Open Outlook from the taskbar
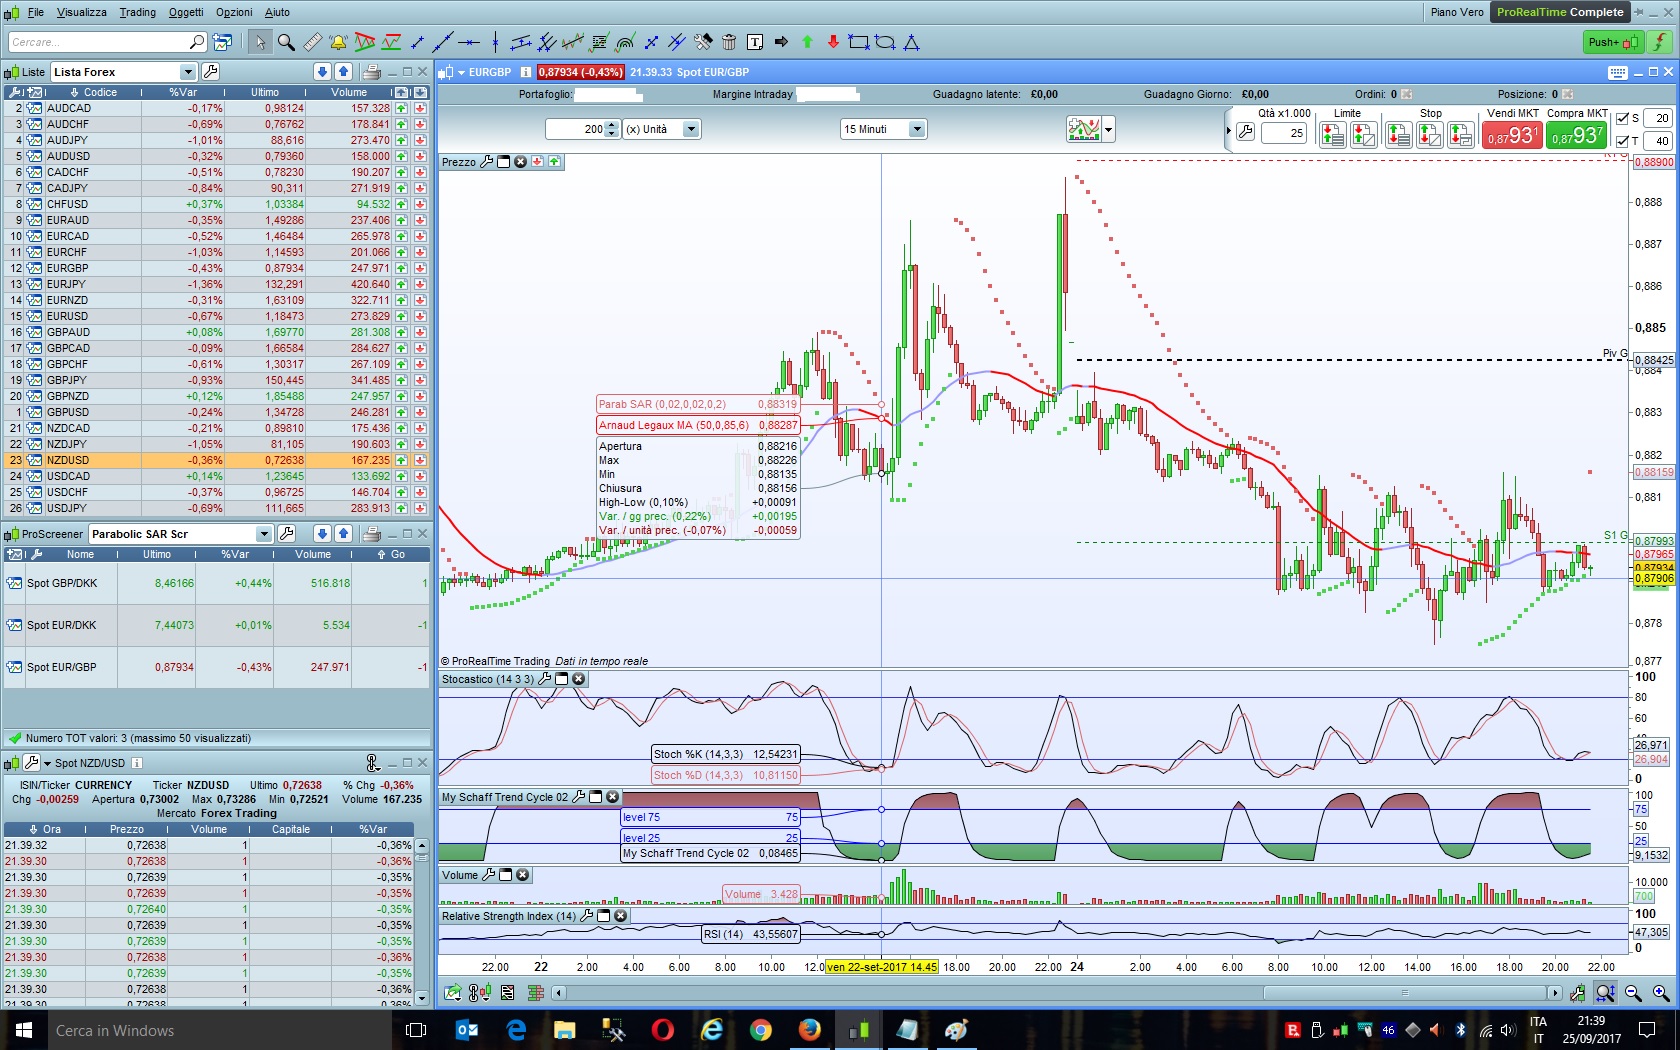This screenshot has width=1680, height=1050. (467, 1030)
